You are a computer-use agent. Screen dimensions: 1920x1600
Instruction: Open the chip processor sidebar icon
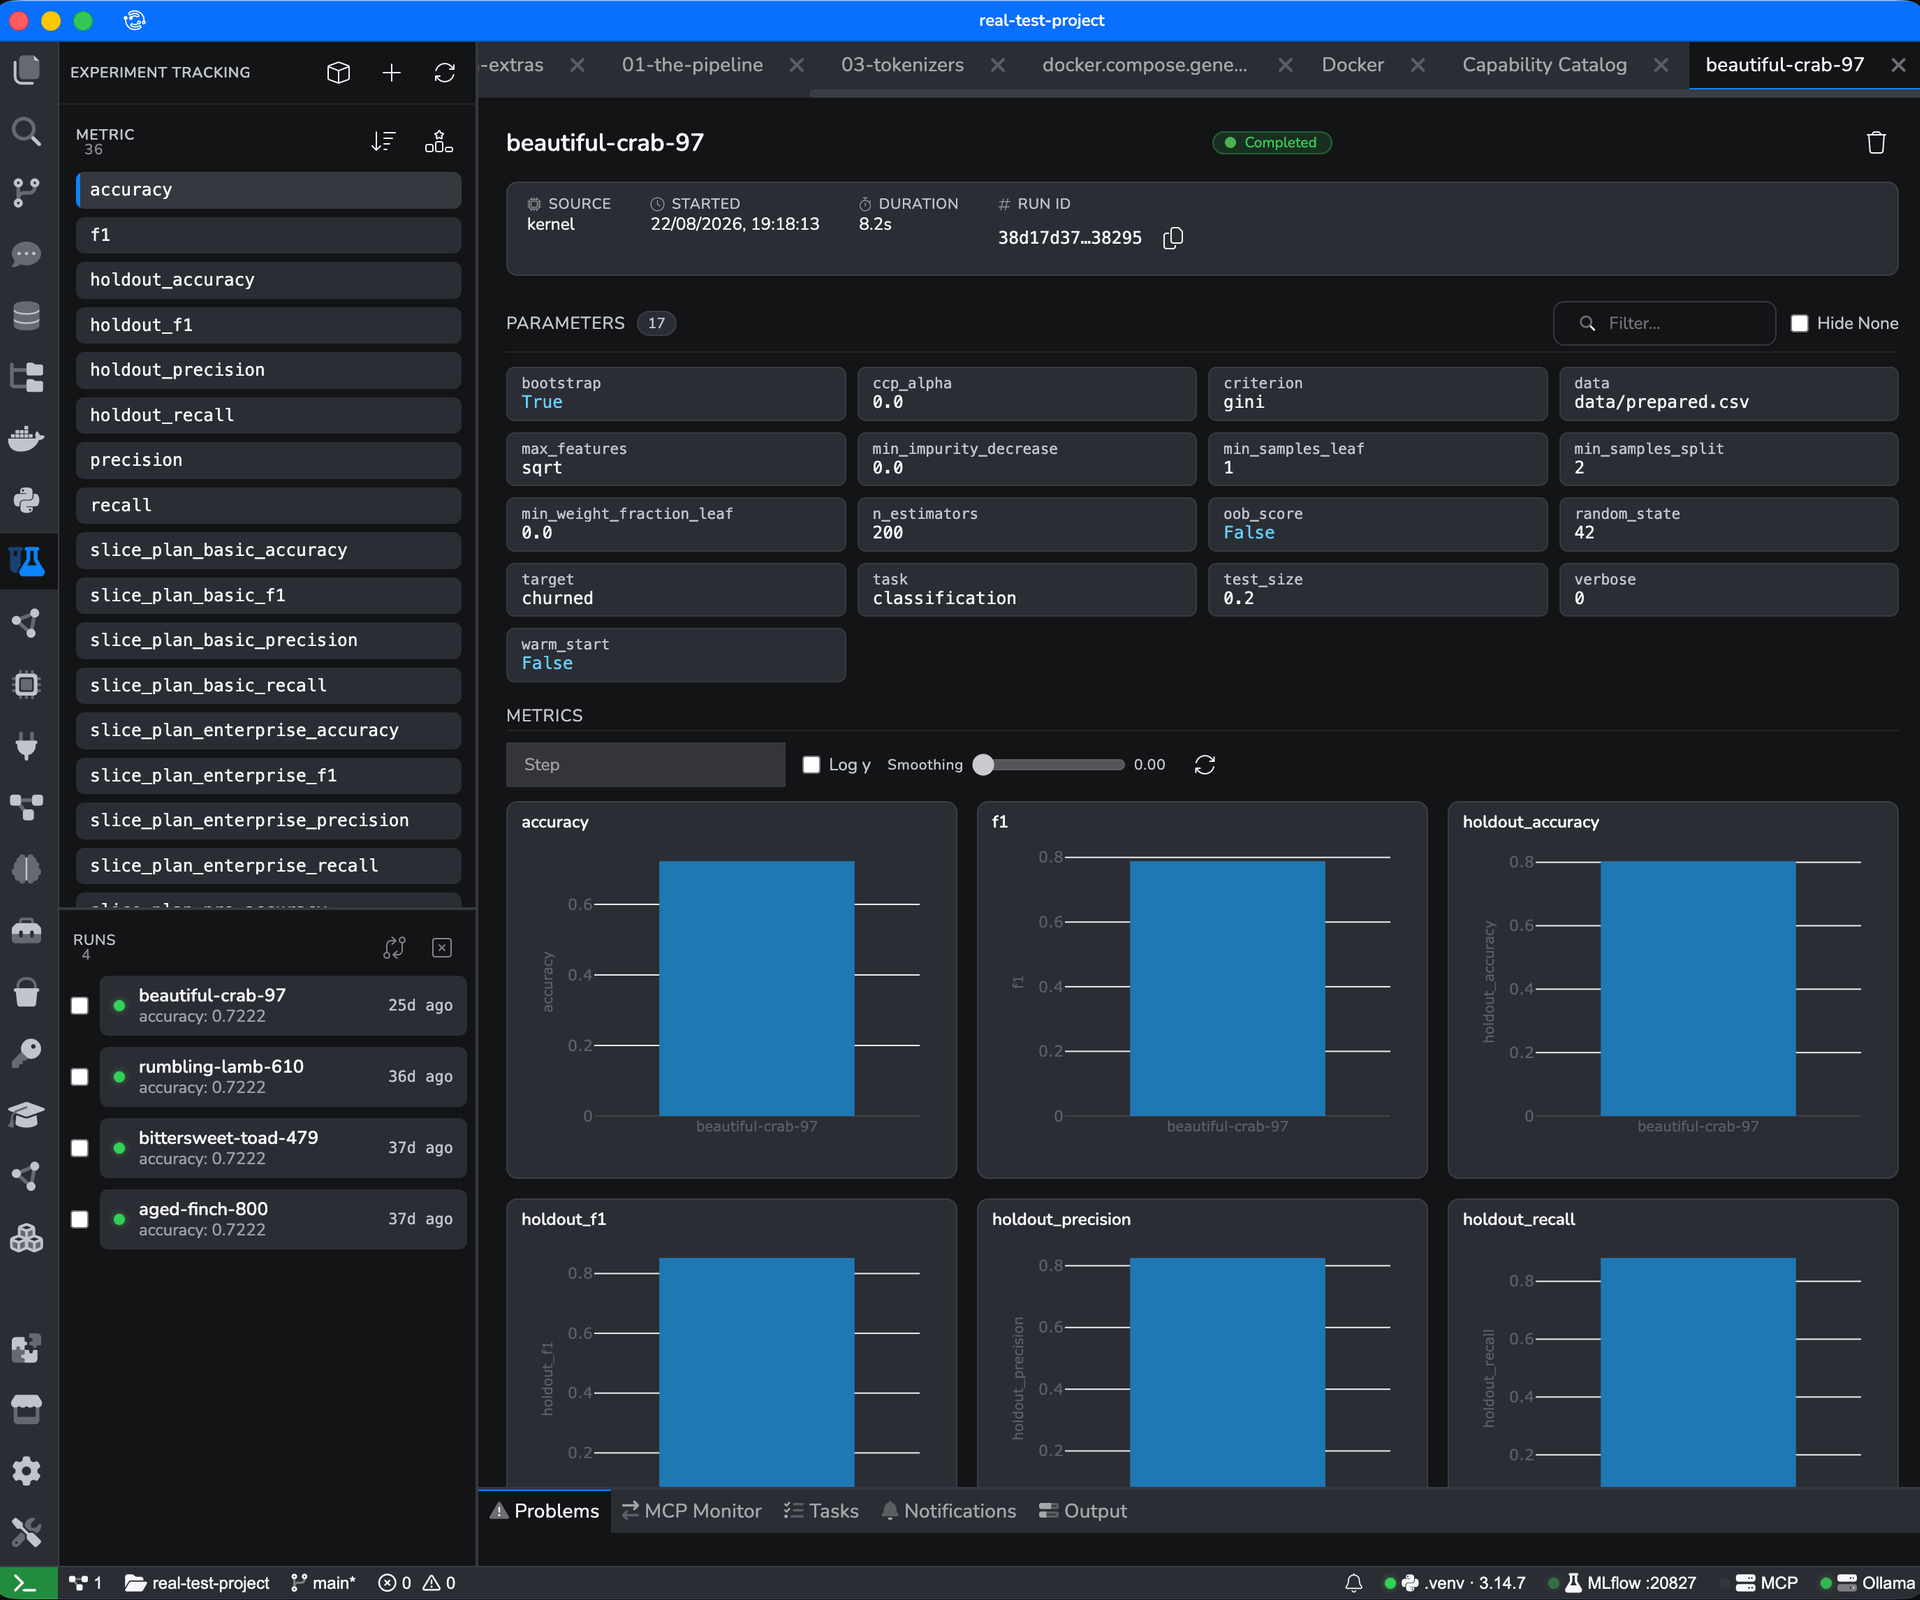tap(27, 685)
